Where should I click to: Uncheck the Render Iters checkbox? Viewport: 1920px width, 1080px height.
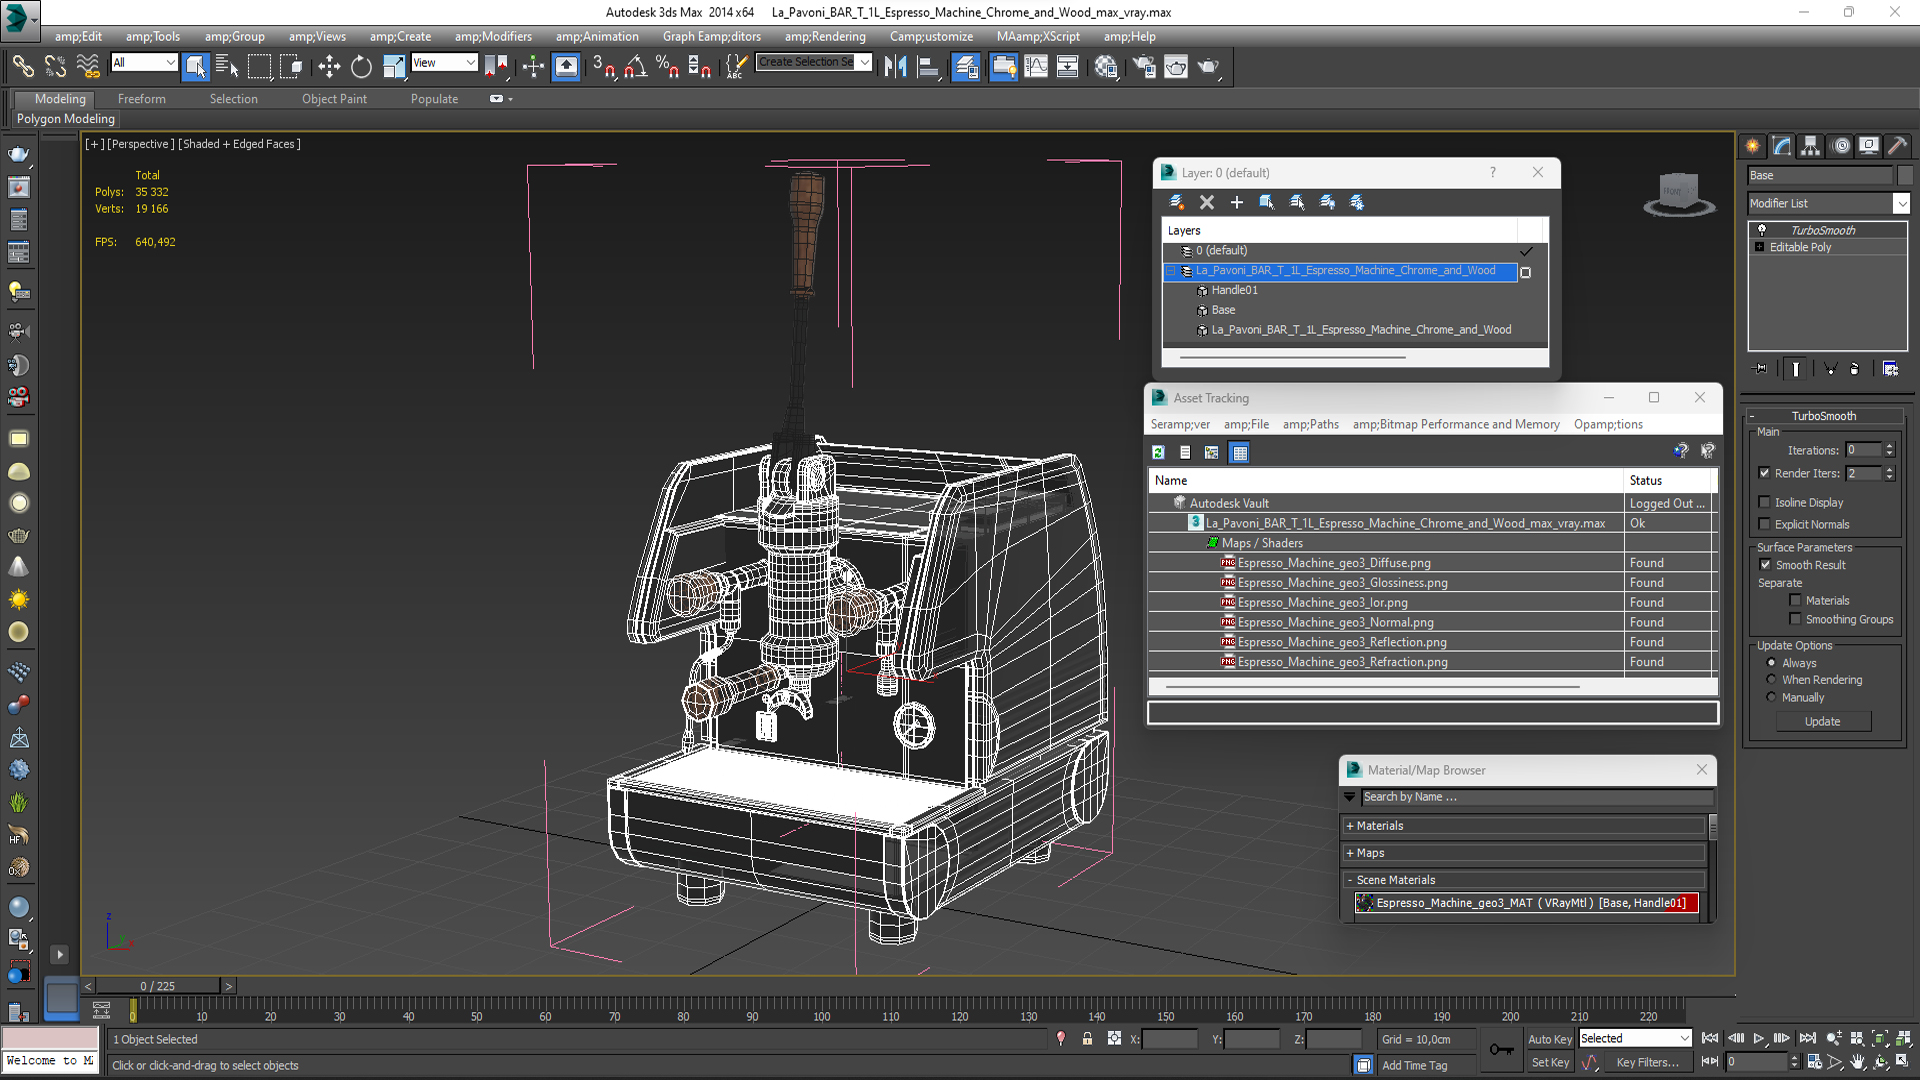(x=1764, y=473)
